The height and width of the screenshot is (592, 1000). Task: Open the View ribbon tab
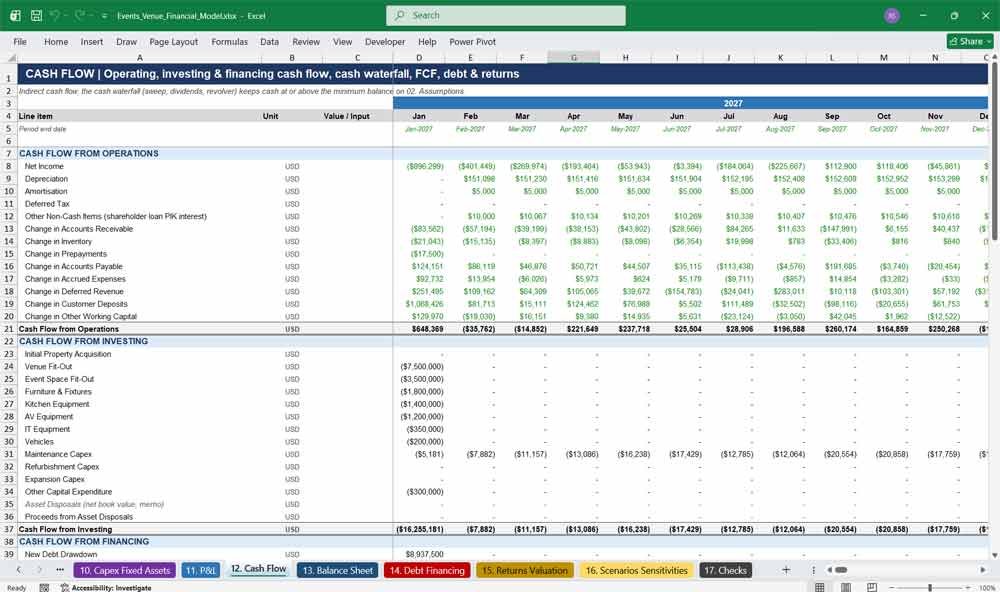pos(342,41)
